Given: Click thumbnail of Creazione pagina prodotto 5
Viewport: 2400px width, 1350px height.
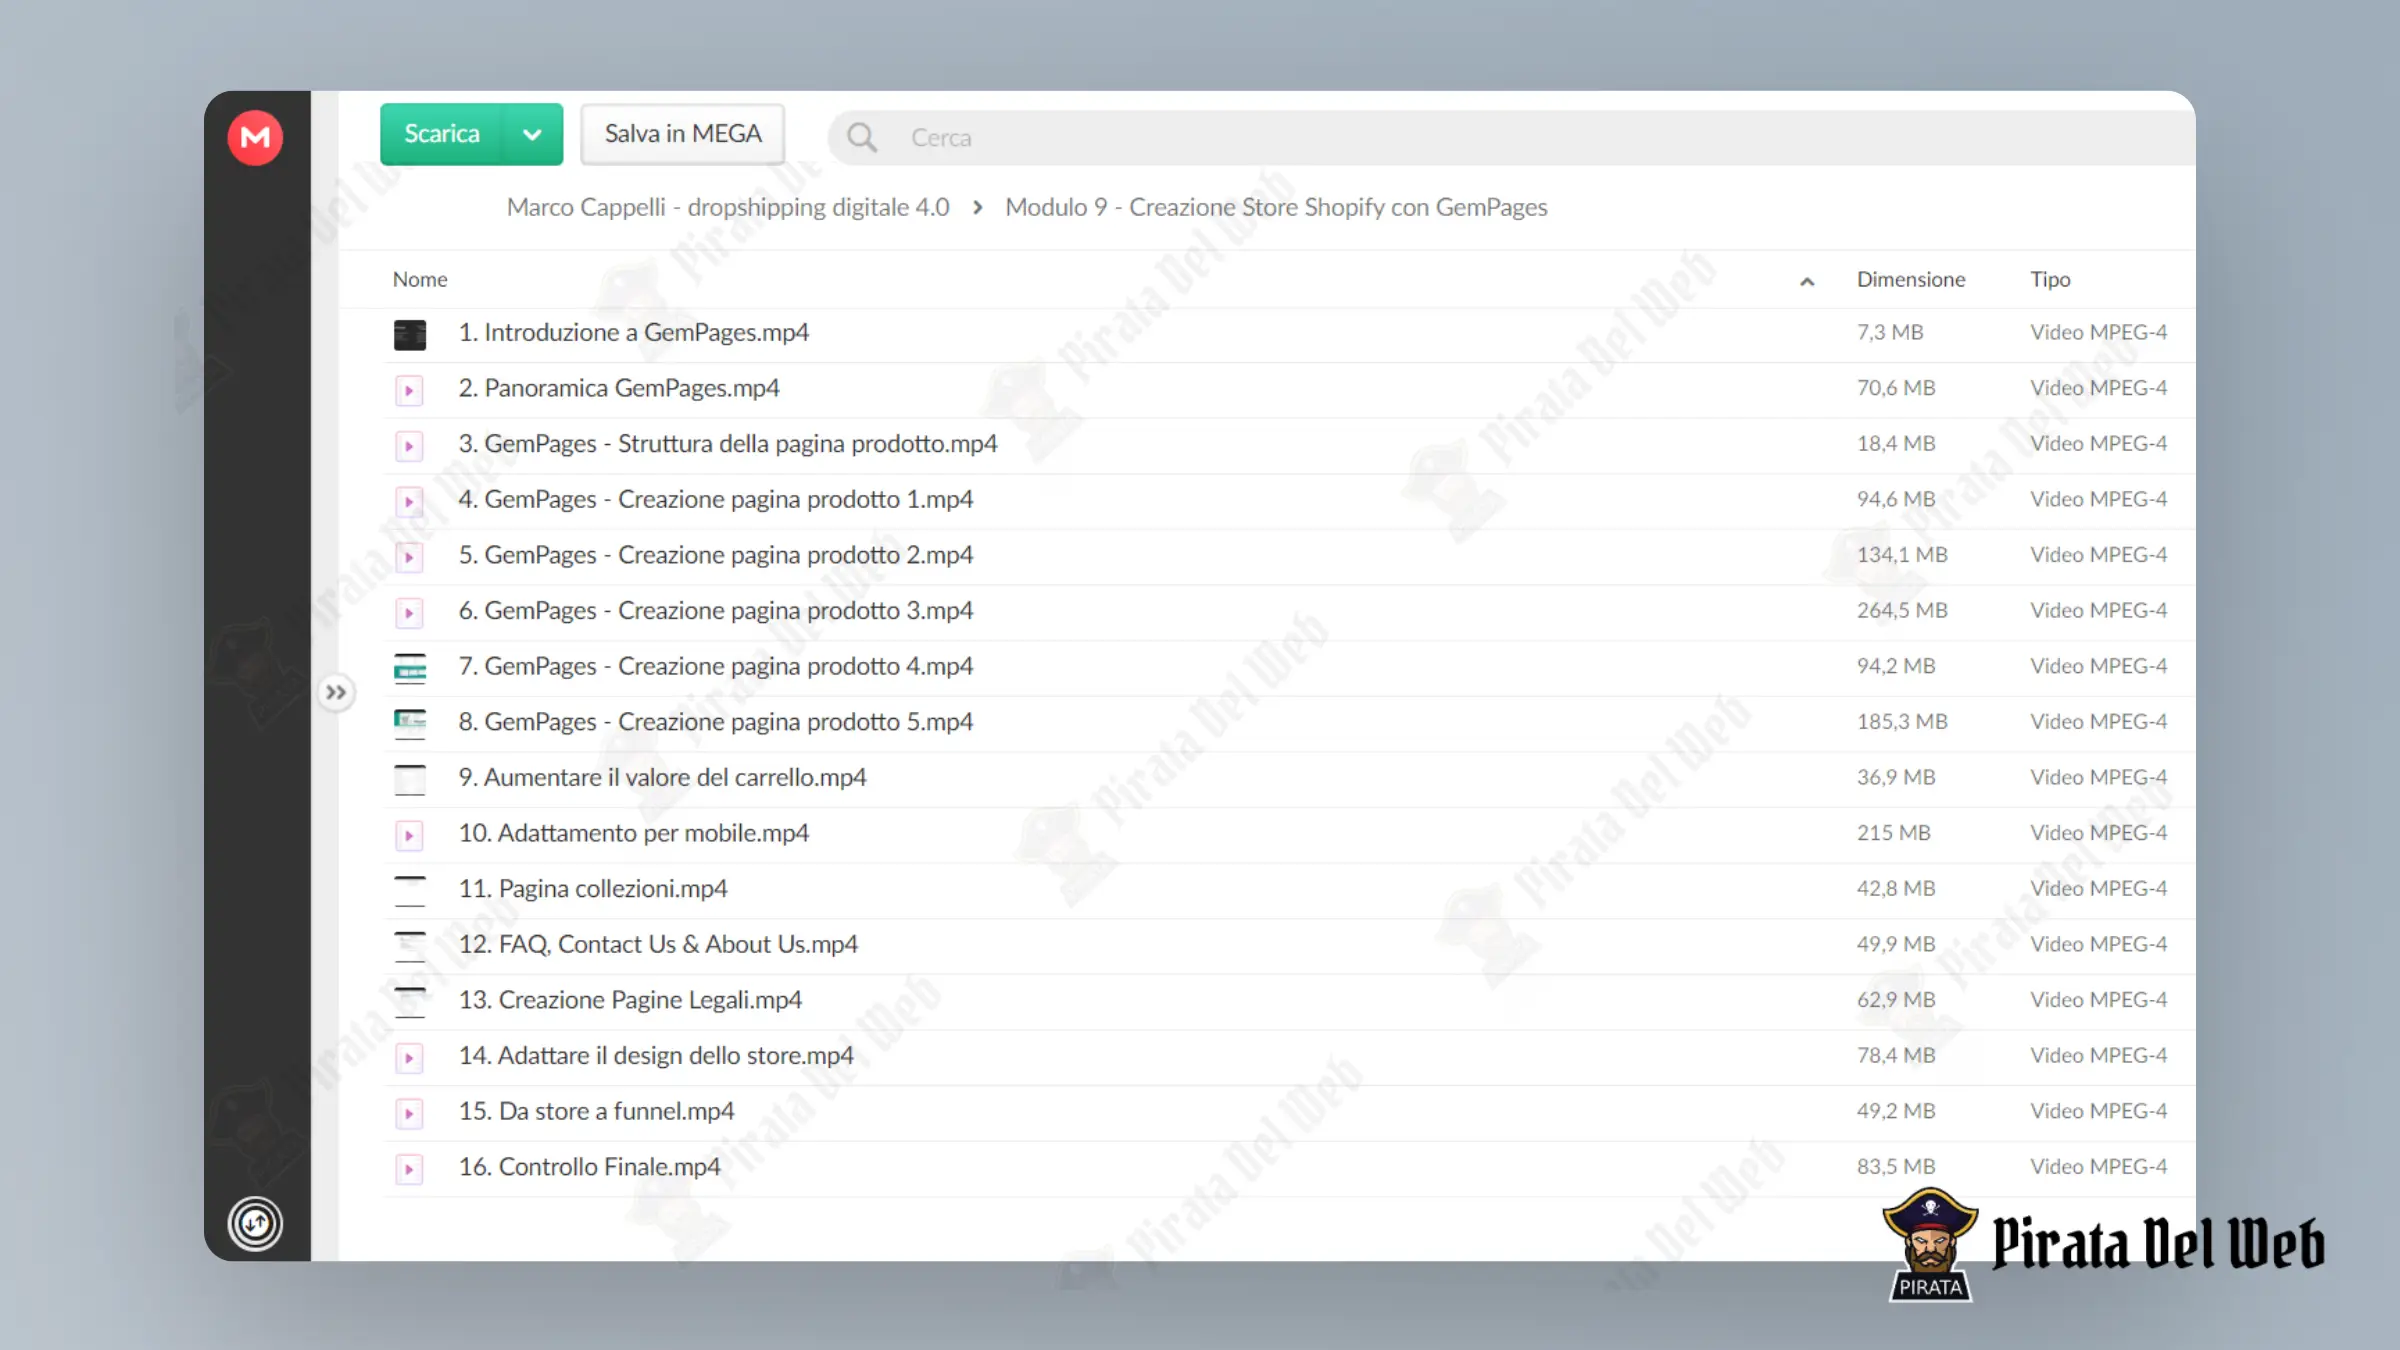Looking at the screenshot, I should [x=410, y=724].
